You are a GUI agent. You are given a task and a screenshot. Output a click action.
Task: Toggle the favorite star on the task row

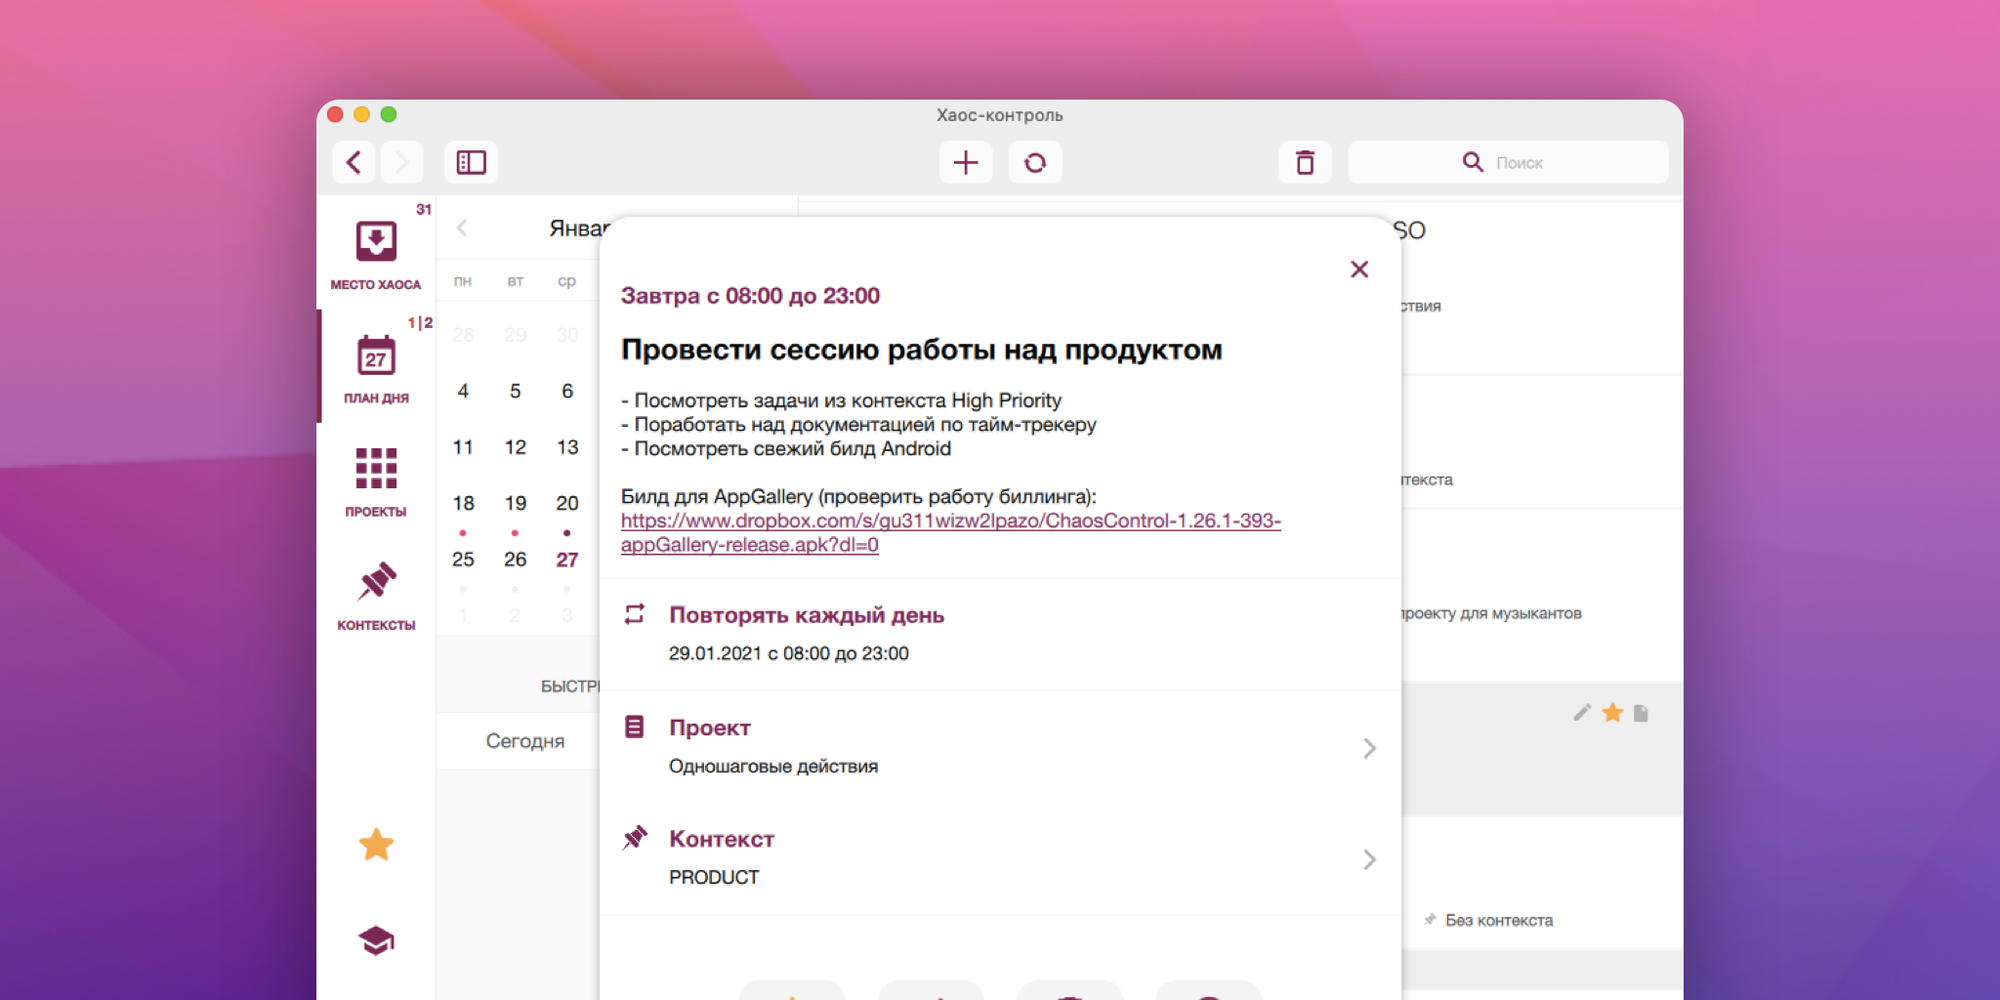coord(1612,712)
